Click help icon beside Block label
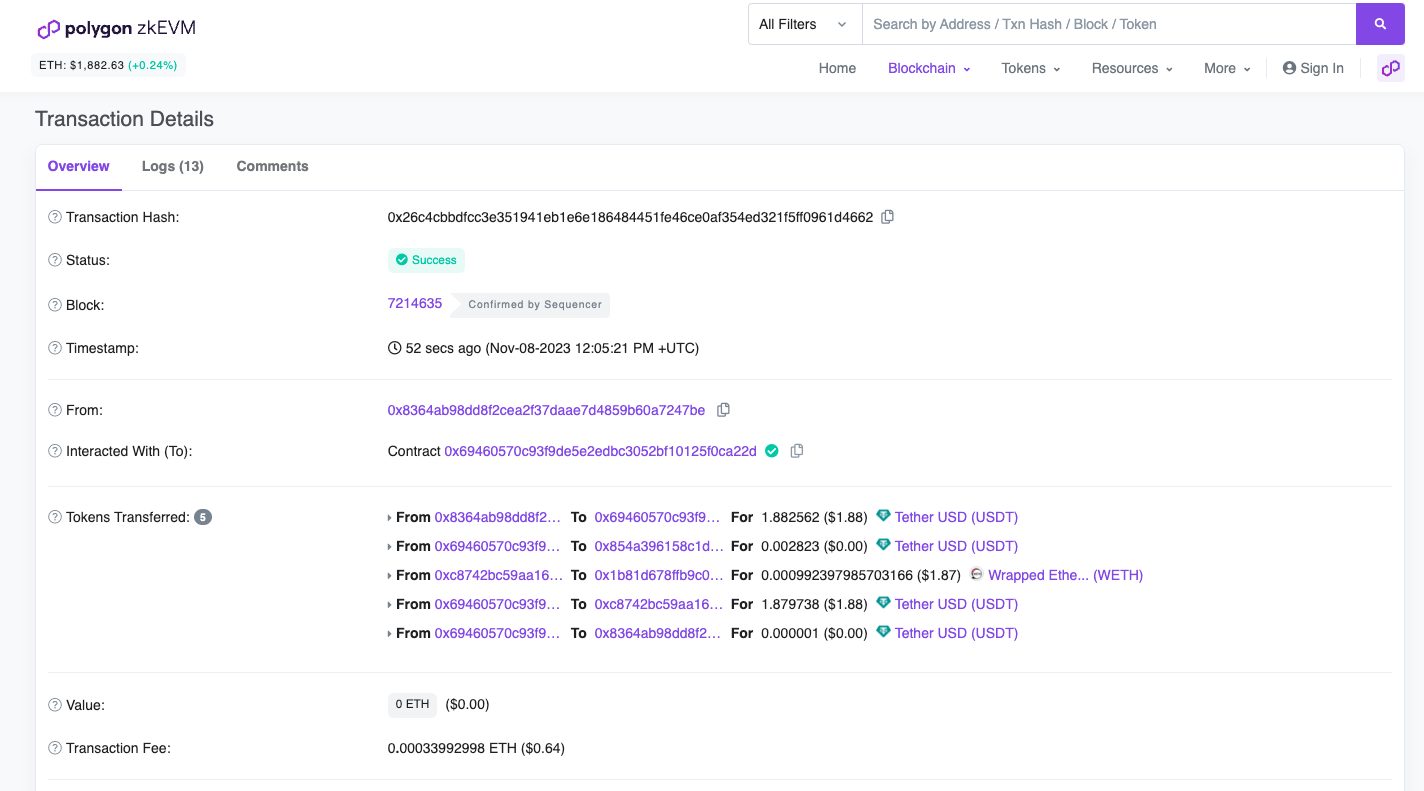The width and height of the screenshot is (1424, 791). [55, 305]
